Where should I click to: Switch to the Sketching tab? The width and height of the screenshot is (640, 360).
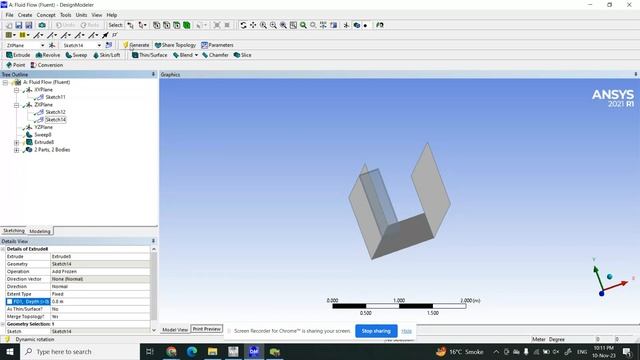13,231
